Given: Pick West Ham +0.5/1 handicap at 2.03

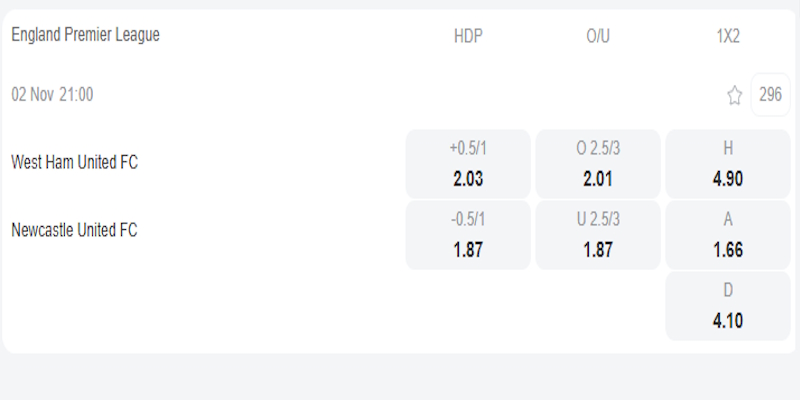Looking at the screenshot, I should tap(468, 164).
